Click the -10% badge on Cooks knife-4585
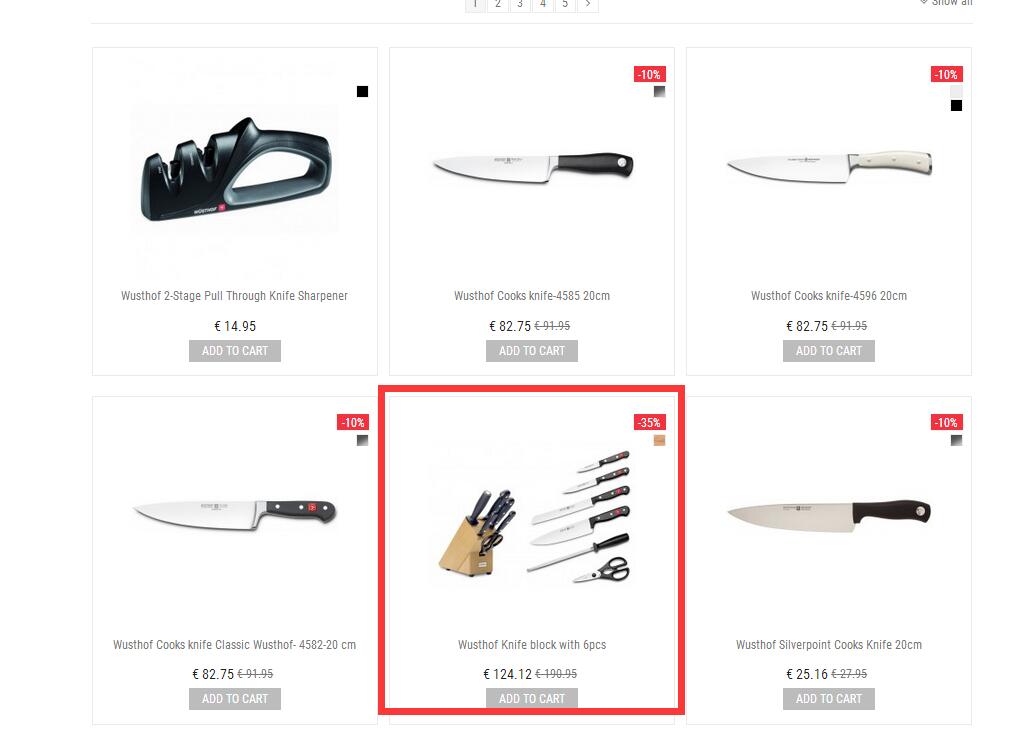The height and width of the screenshot is (739, 1024). point(650,74)
